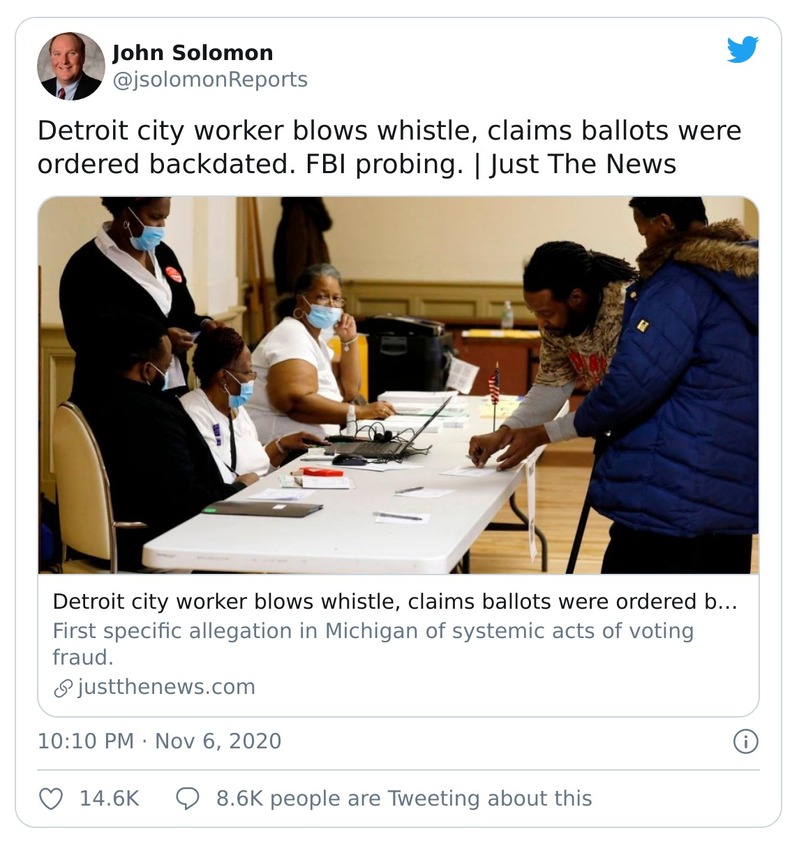Screen dimensions: 799x844
Task: Open the Twitter bird logo
Action: pyautogui.click(x=742, y=50)
